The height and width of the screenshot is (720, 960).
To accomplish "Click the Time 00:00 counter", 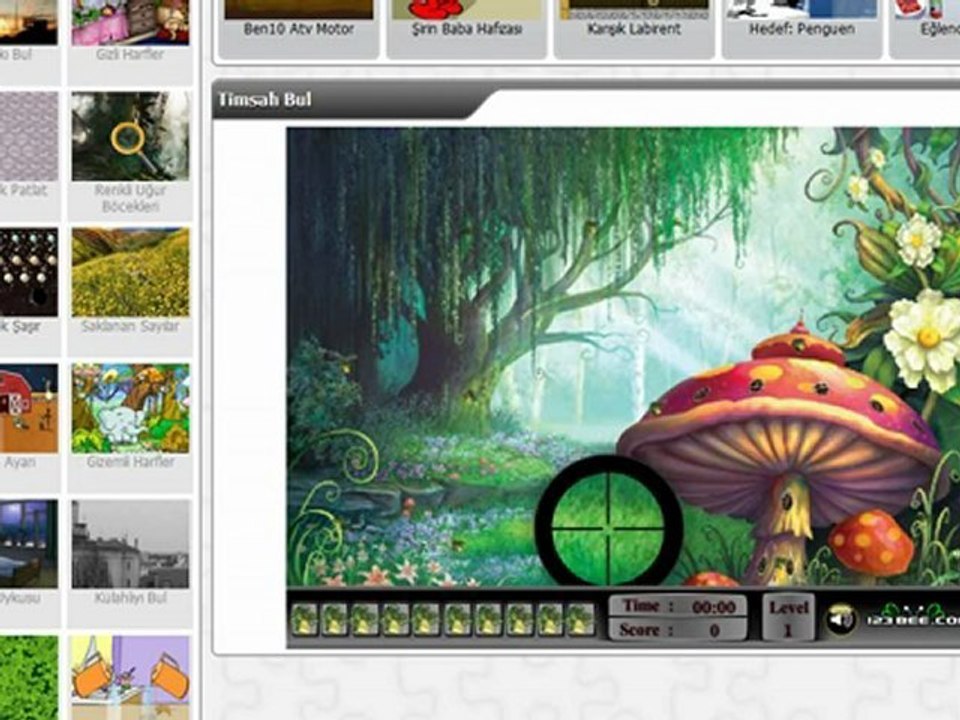I will click(678, 606).
